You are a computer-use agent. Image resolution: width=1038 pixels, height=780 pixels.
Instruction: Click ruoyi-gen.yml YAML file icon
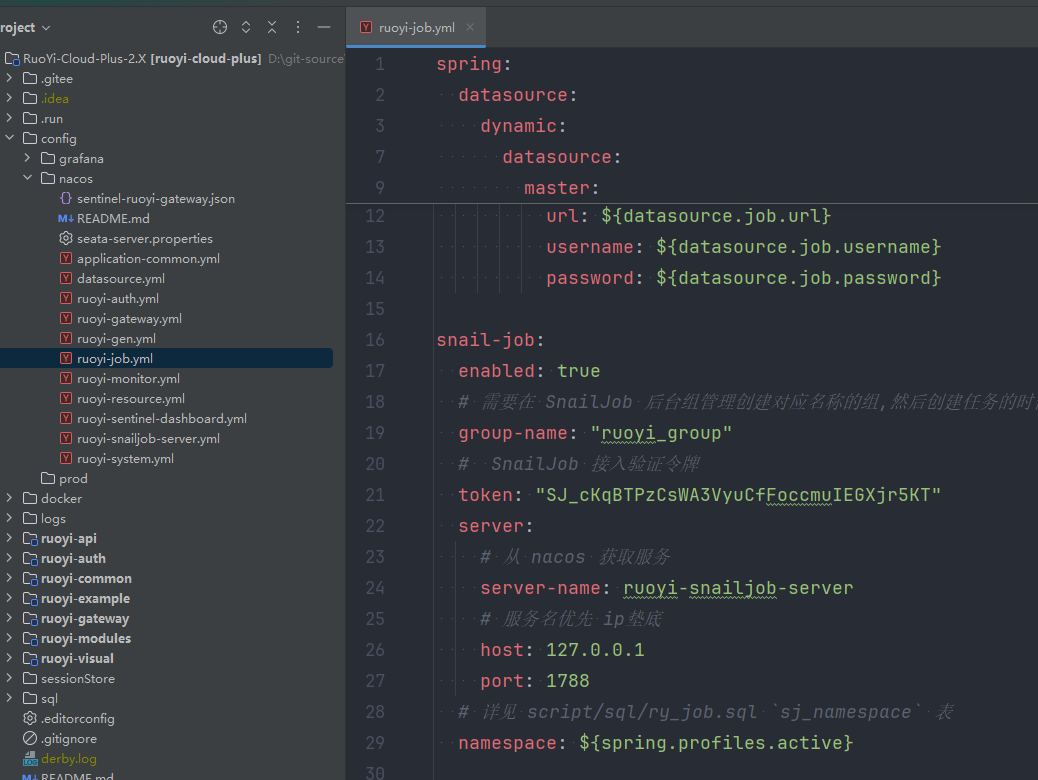pos(66,338)
